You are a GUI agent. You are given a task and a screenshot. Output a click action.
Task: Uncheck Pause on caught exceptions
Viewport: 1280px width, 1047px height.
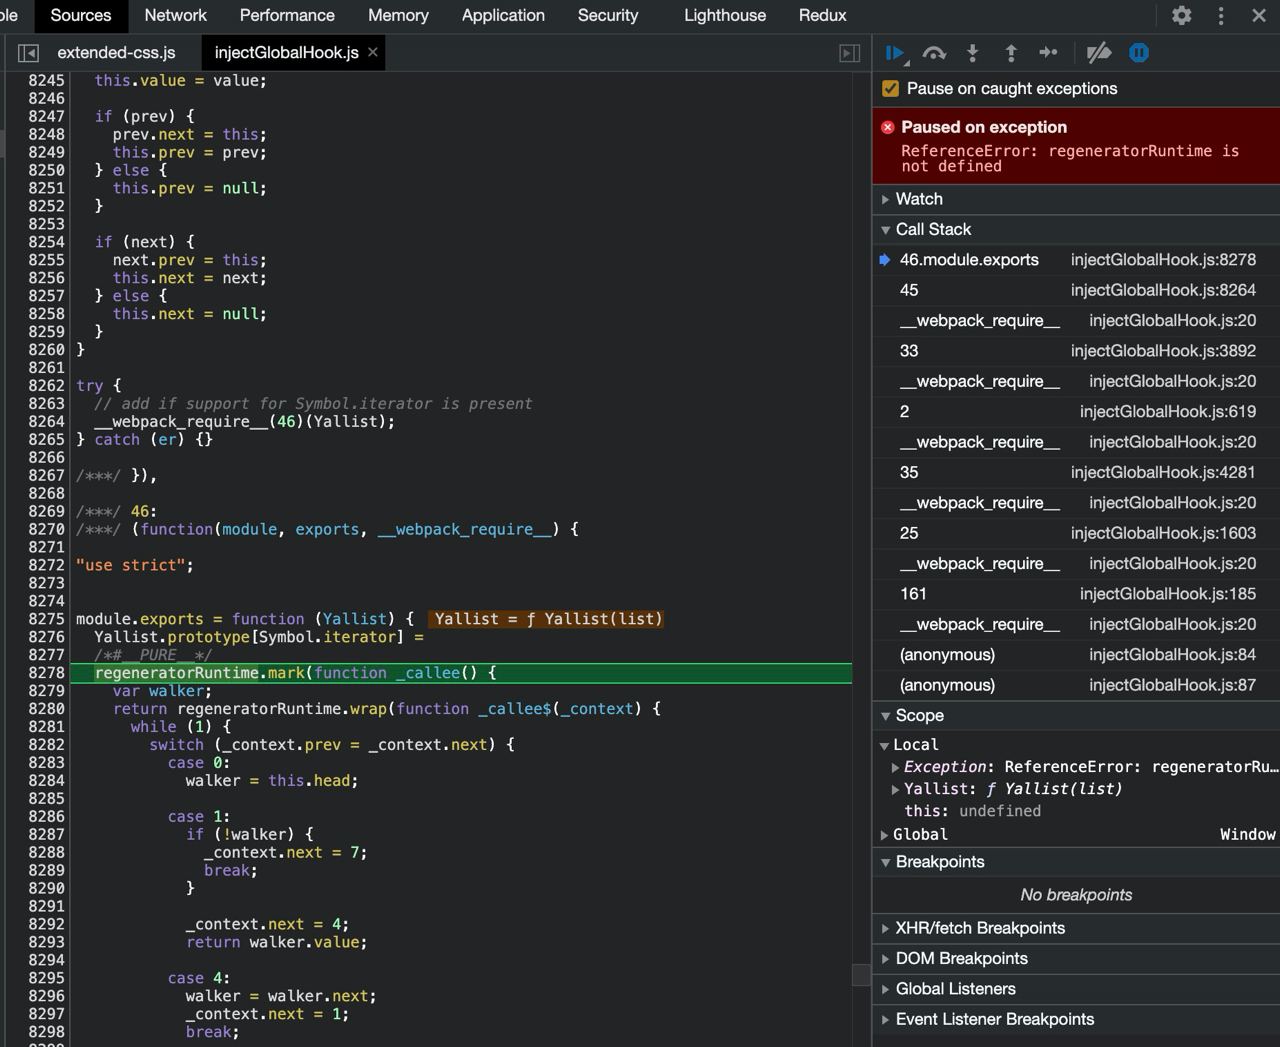coord(890,89)
